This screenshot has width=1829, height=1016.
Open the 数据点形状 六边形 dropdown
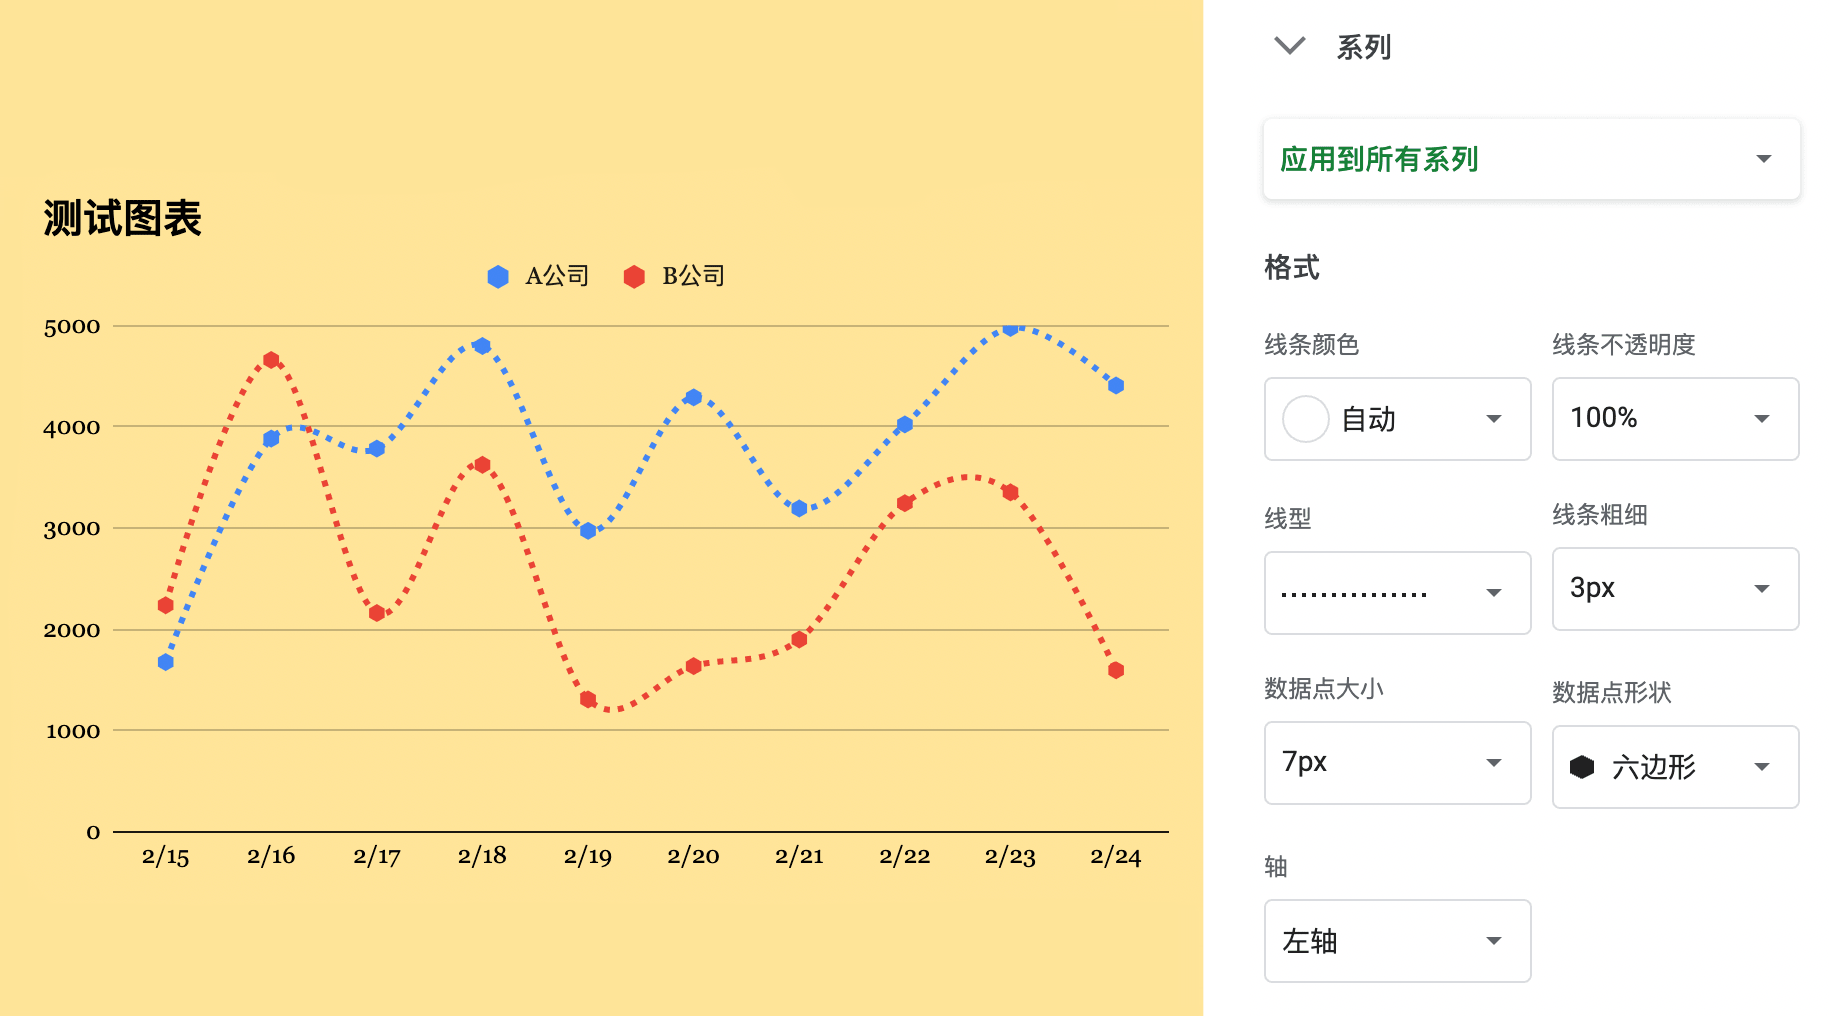tap(1675, 767)
